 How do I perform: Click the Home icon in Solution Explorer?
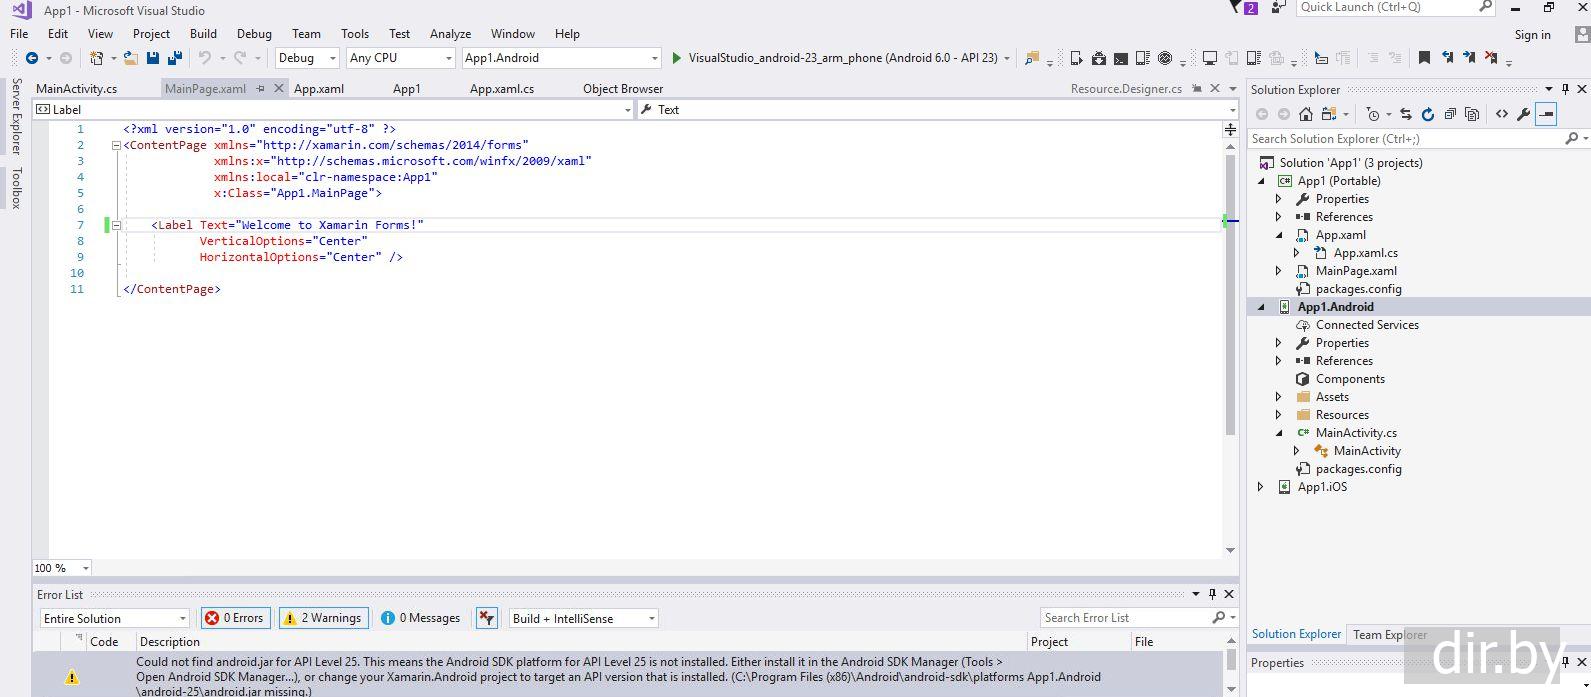tap(1306, 114)
